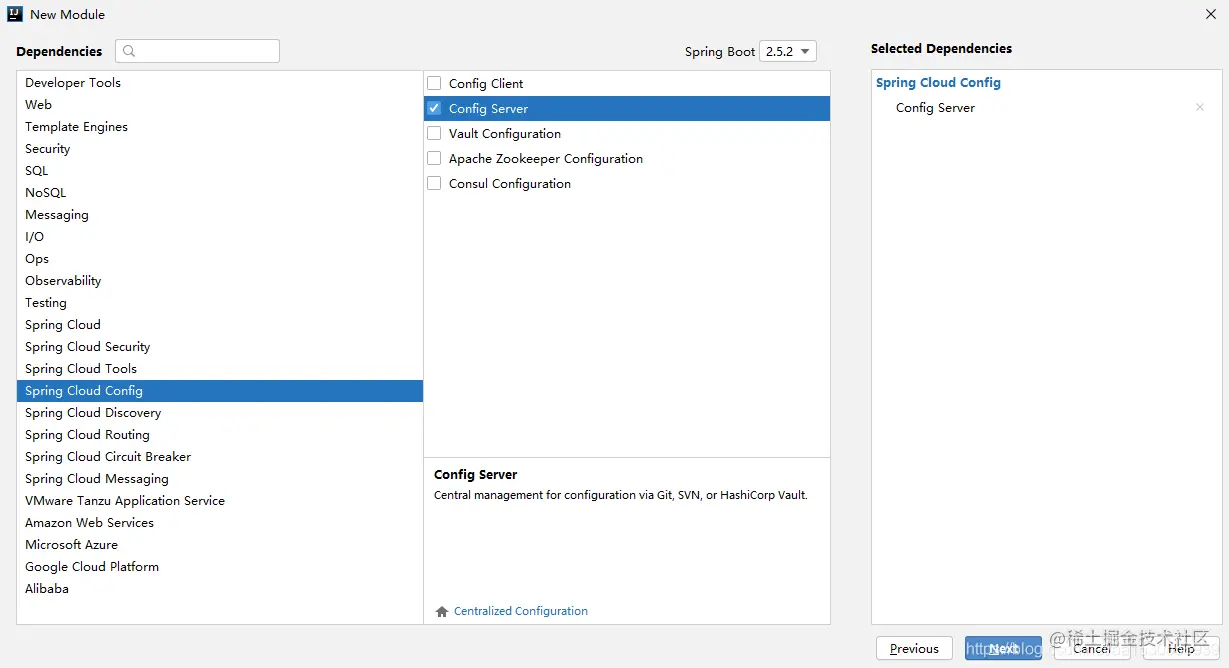This screenshot has width=1229, height=668.
Task: Check Apache Zookeeper Configuration
Action: pos(434,158)
